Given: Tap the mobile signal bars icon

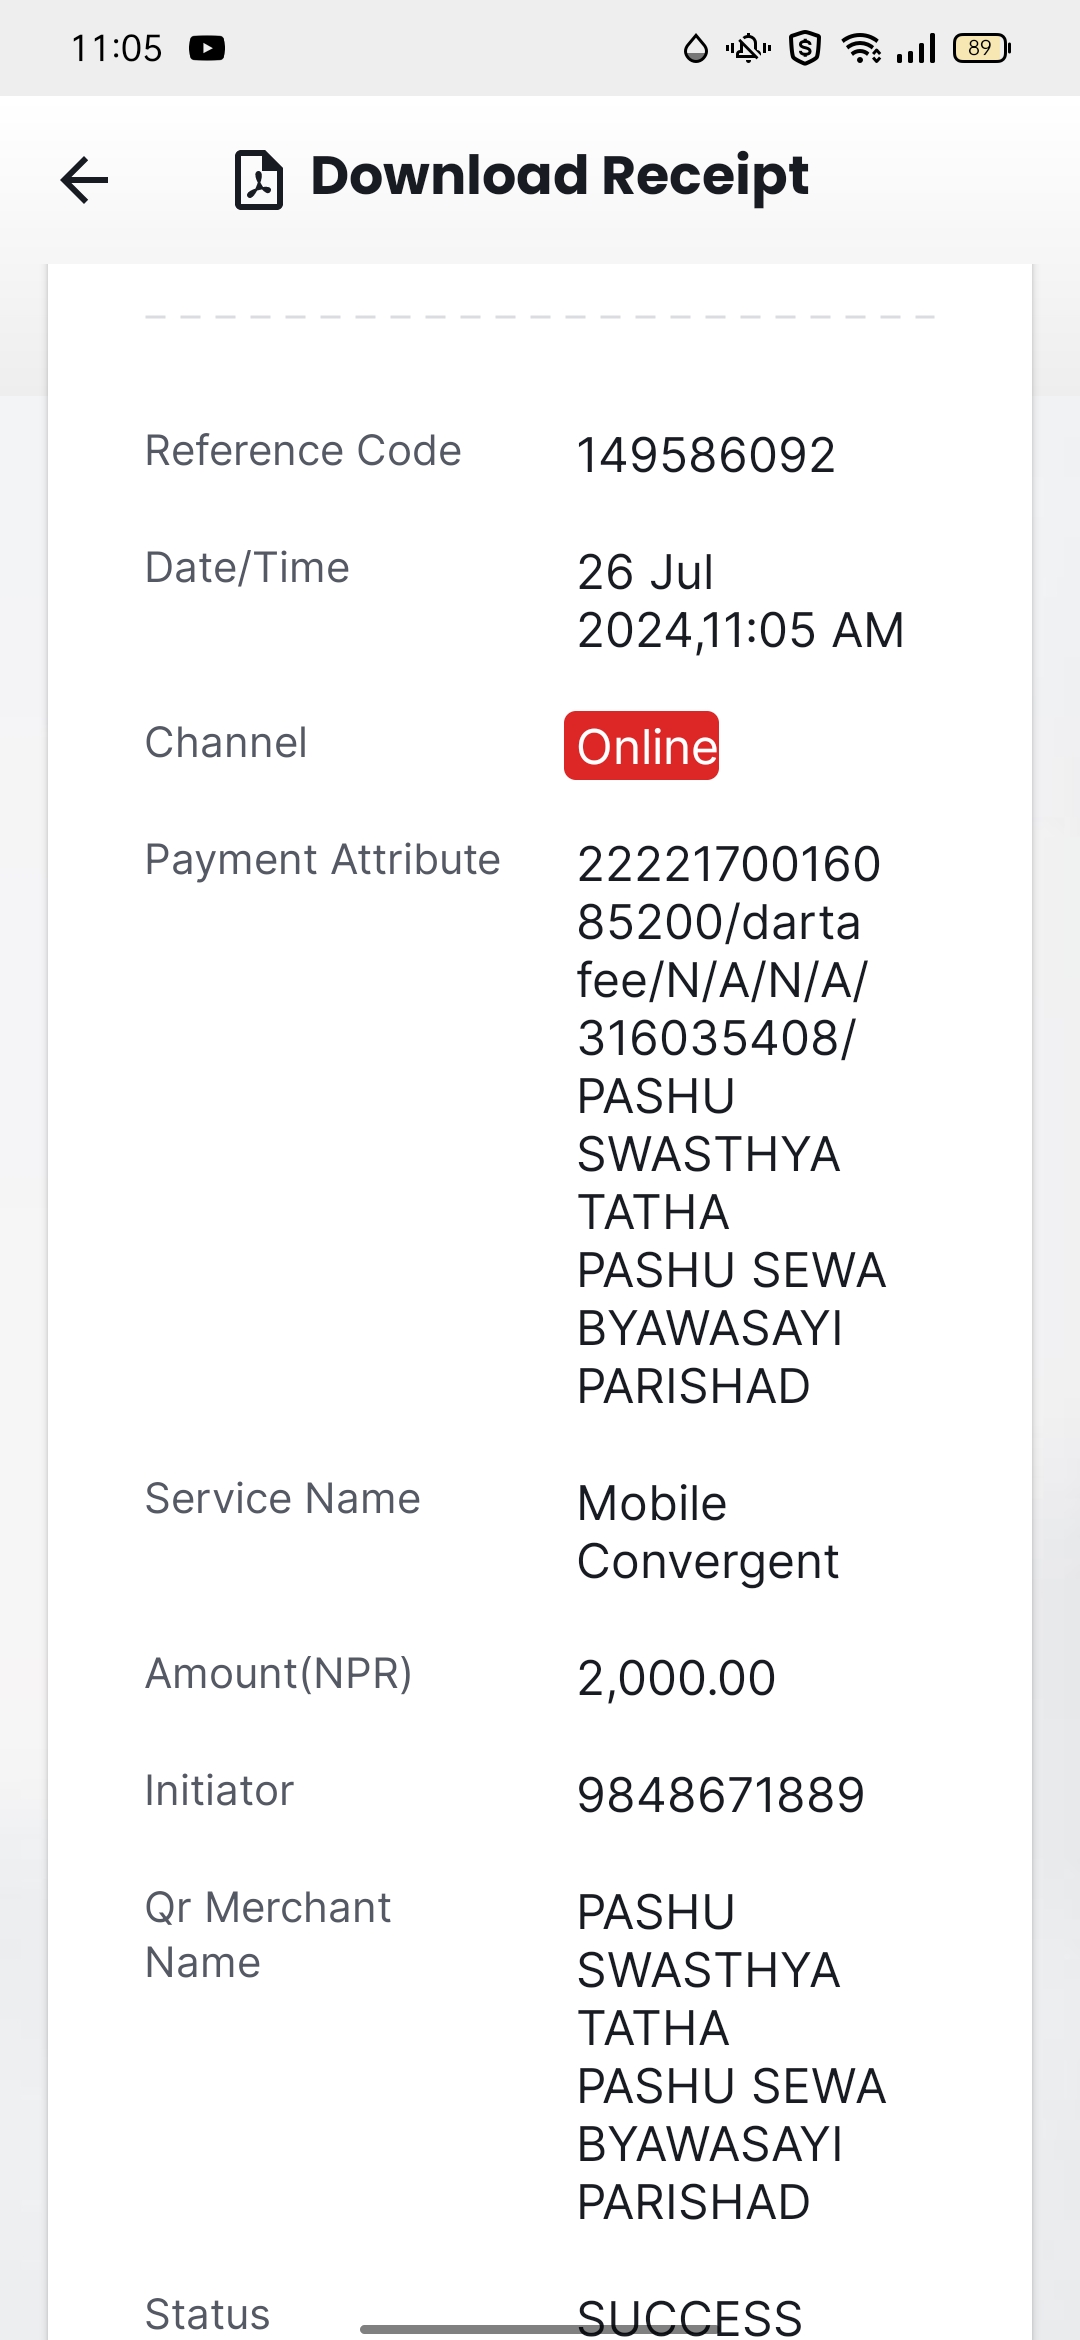Looking at the screenshot, I should [916, 48].
